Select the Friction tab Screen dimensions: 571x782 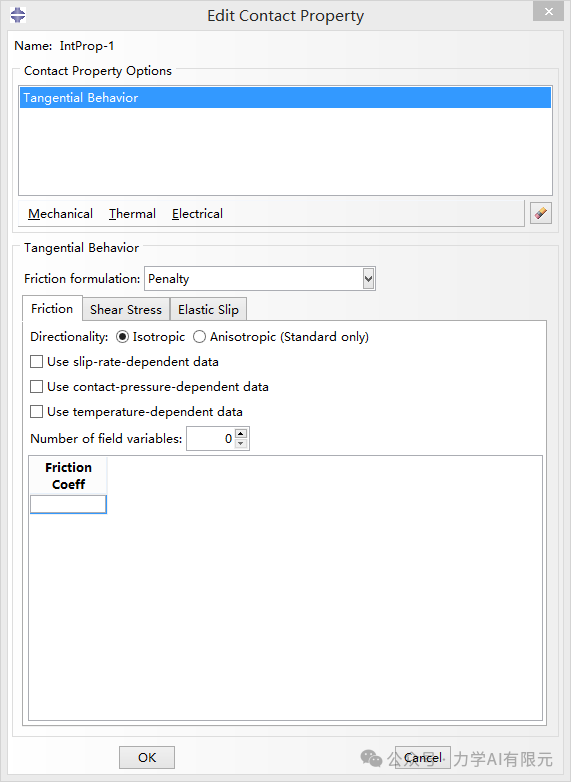pyautogui.click(x=52, y=308)
